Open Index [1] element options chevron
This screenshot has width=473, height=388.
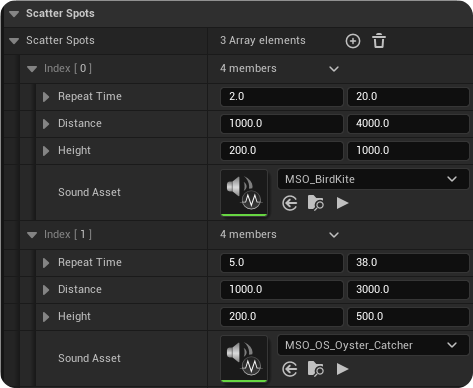click(x=334, y=235)
